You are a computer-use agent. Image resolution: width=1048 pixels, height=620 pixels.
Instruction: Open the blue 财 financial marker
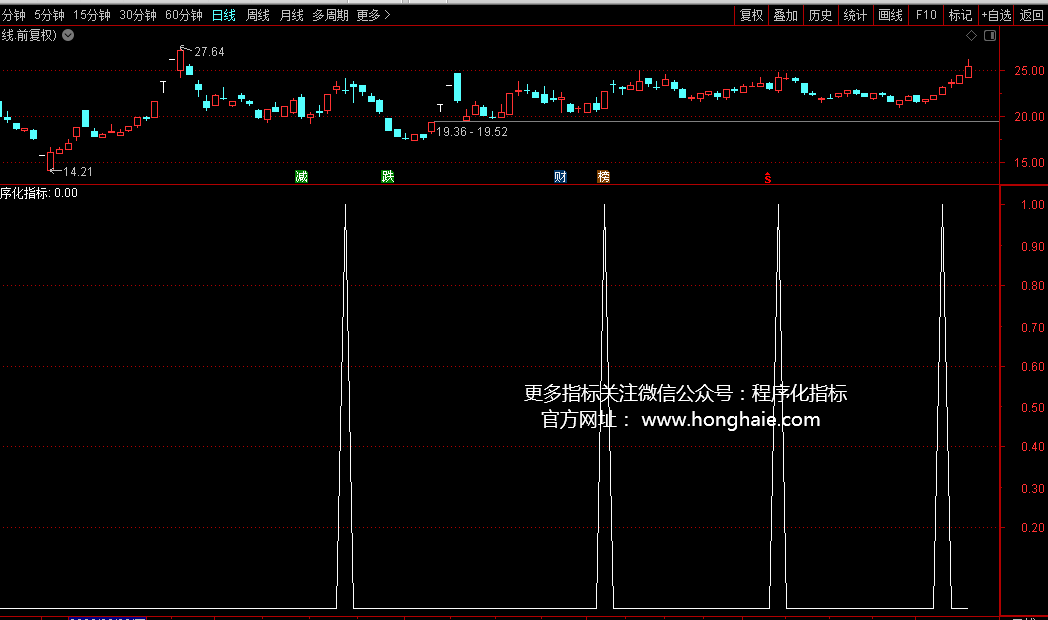pos(560,177)
